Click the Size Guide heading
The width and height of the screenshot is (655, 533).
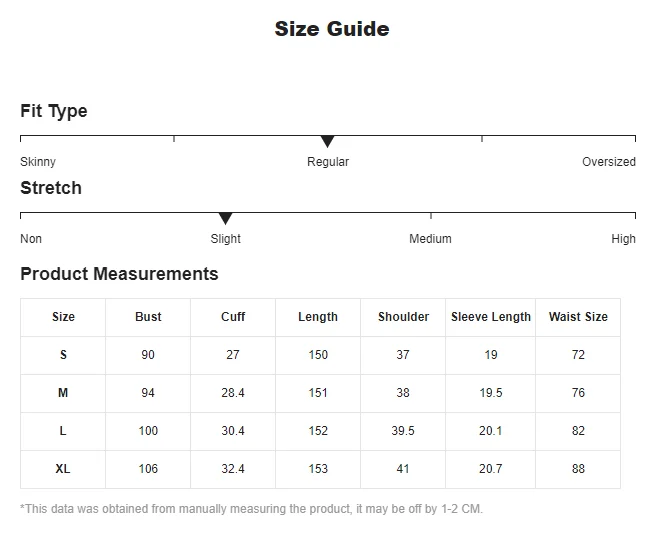click(332, 29)
